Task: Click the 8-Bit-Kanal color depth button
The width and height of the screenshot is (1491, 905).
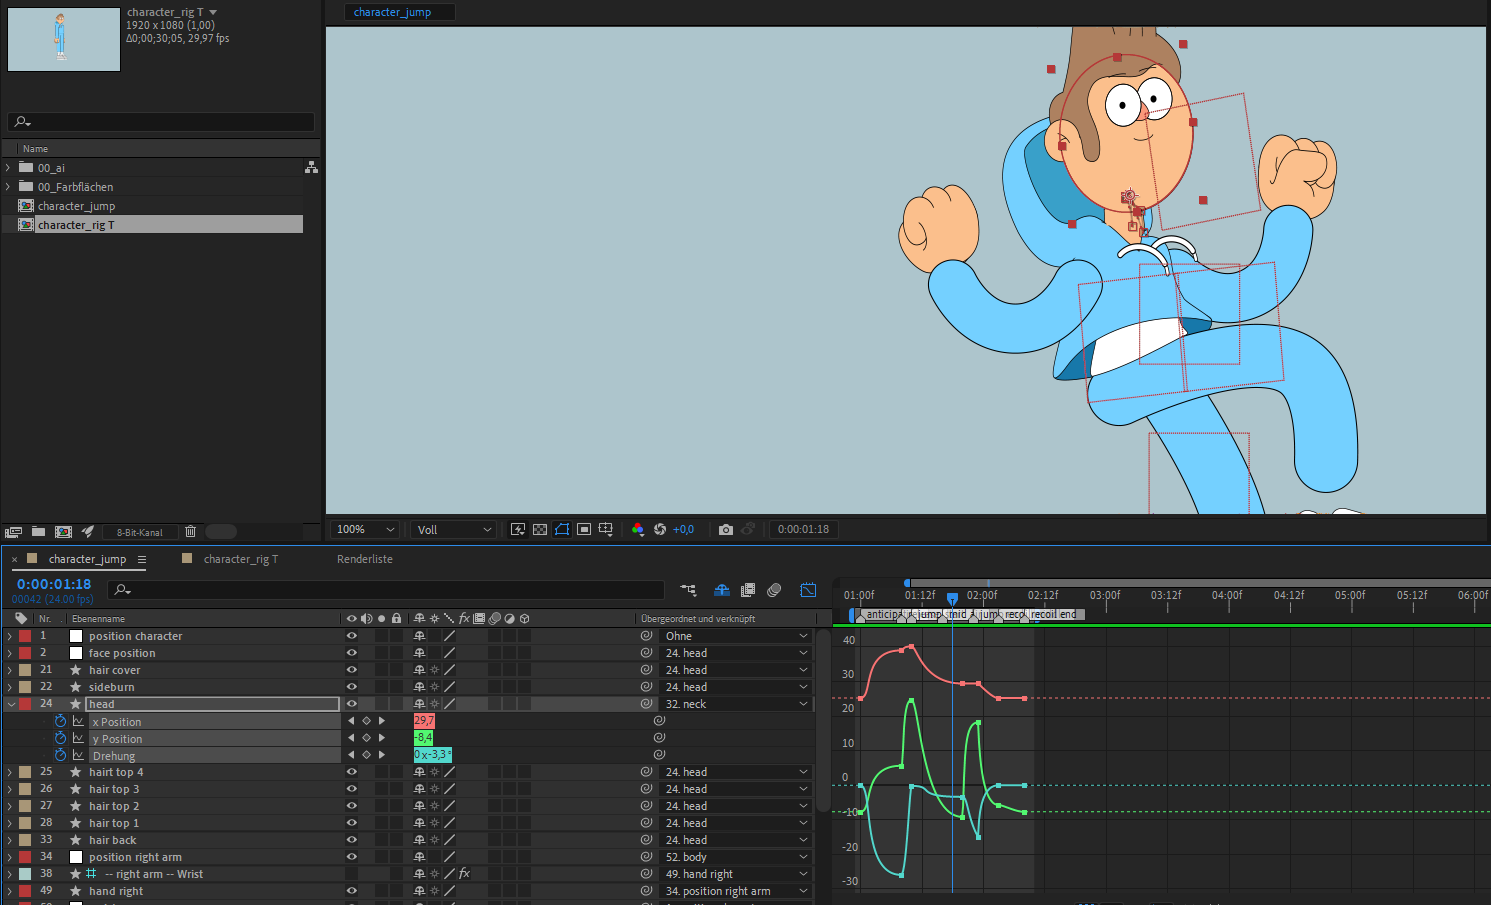Action: tap(139, 532)
